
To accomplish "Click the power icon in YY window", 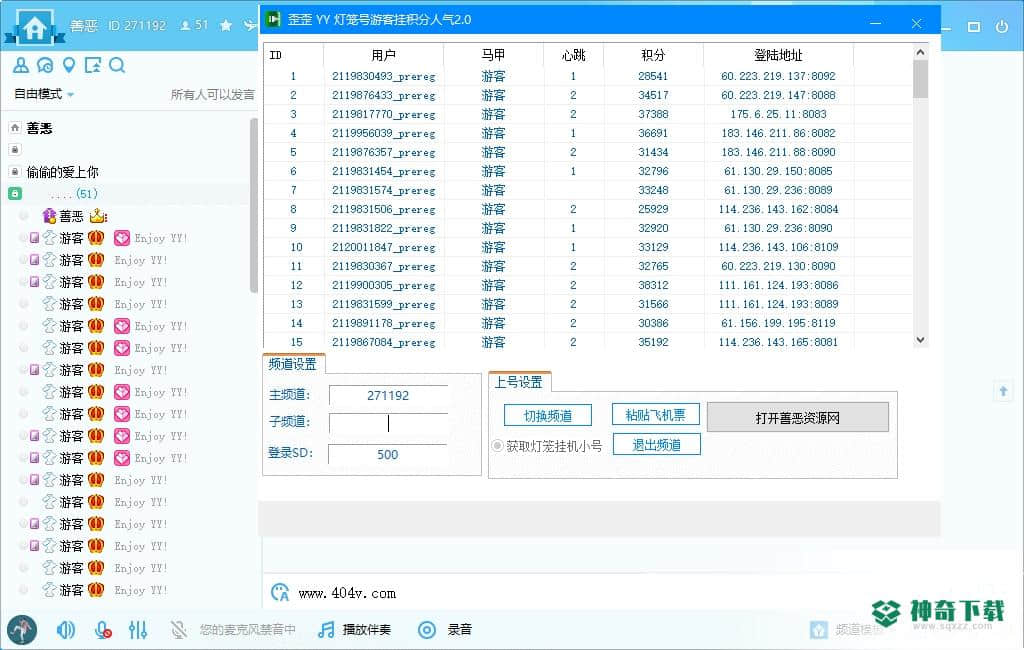I will [x=1002, y=27].
